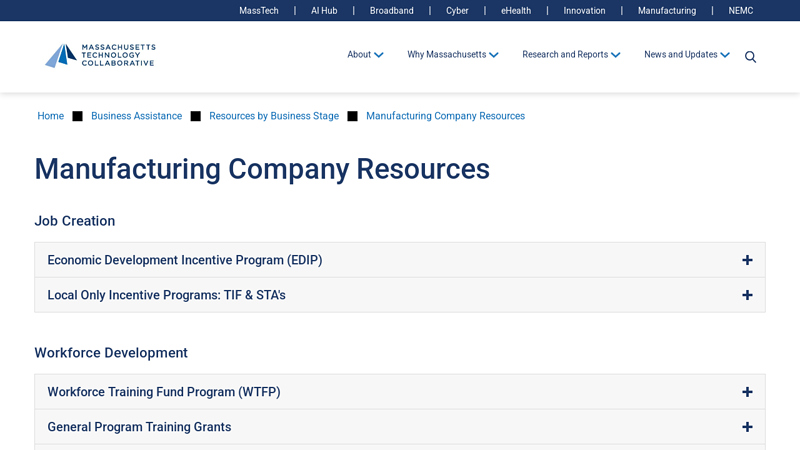Image resolution: width=800 pixels, height=450 pixels.
Task: Follow Resources by Business Stage breadcrumb
Action: [274, 116]
